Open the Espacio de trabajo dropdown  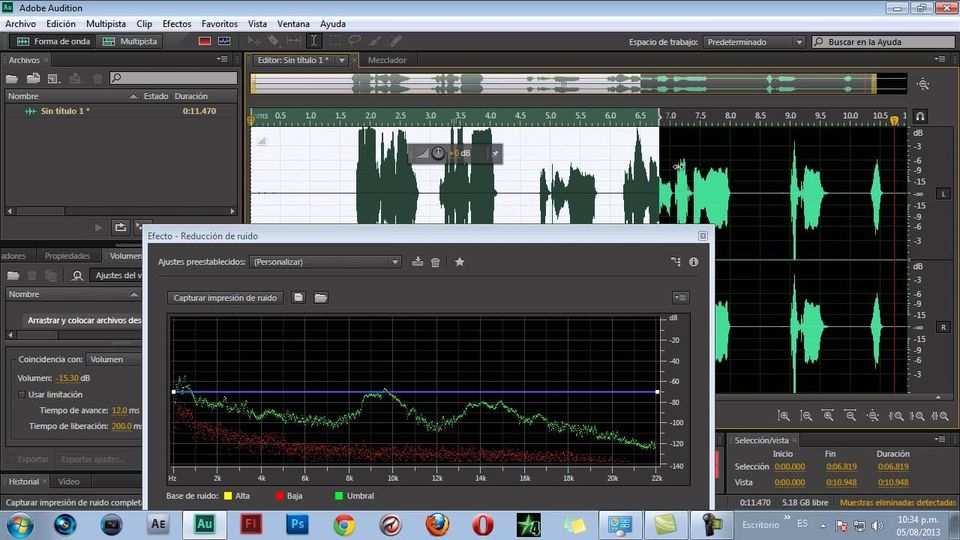pyautogui.click(x=753, y=42)
